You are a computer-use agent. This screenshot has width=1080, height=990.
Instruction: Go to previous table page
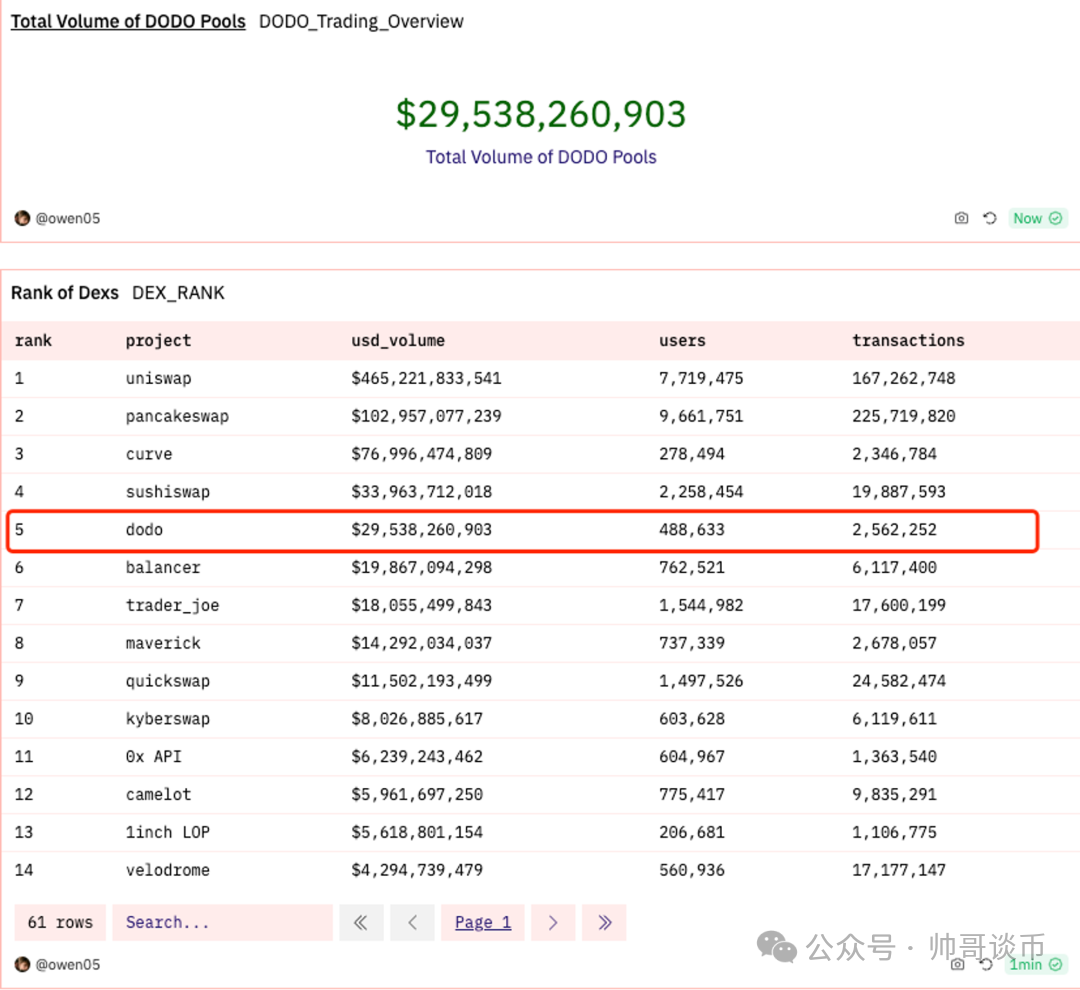(412, 922)
